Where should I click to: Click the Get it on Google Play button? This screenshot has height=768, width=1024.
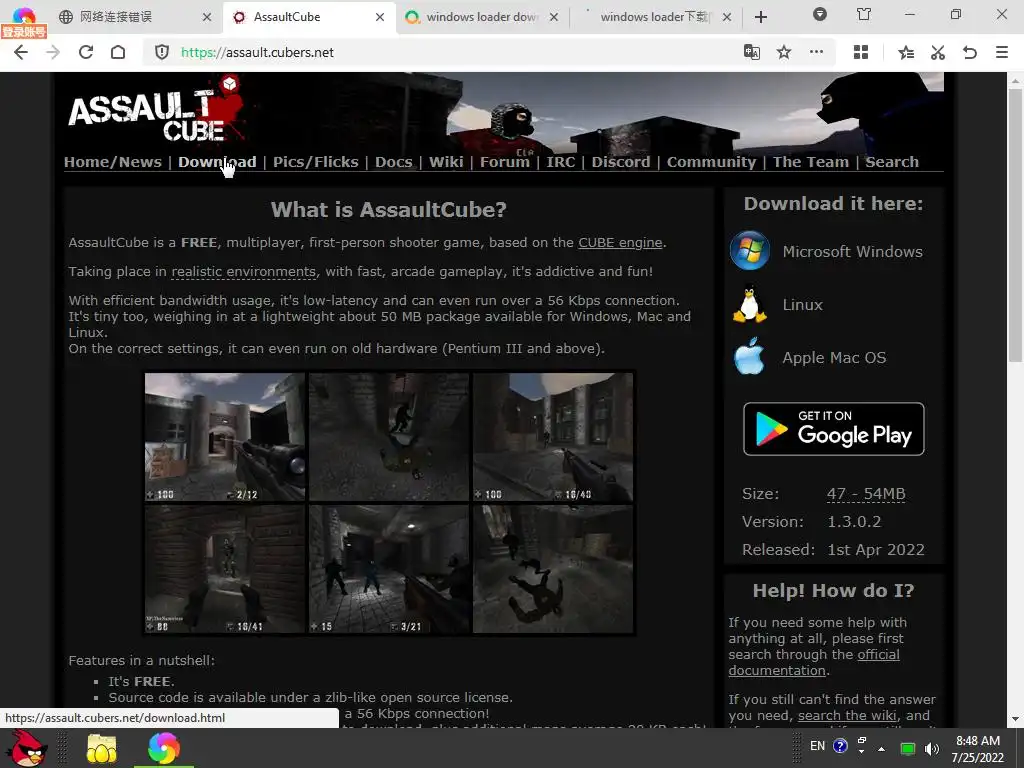click(x=833, y=428)
